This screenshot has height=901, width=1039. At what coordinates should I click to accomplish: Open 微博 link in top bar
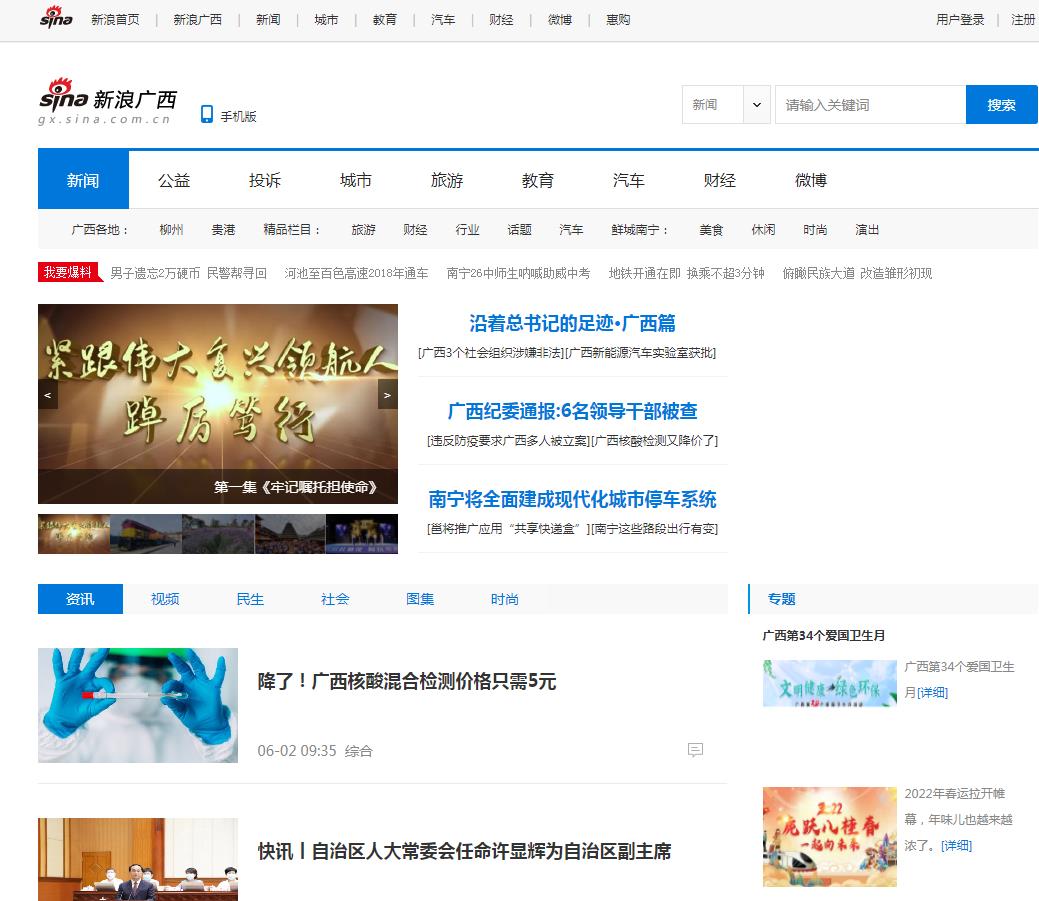click(x=559, y=20)
